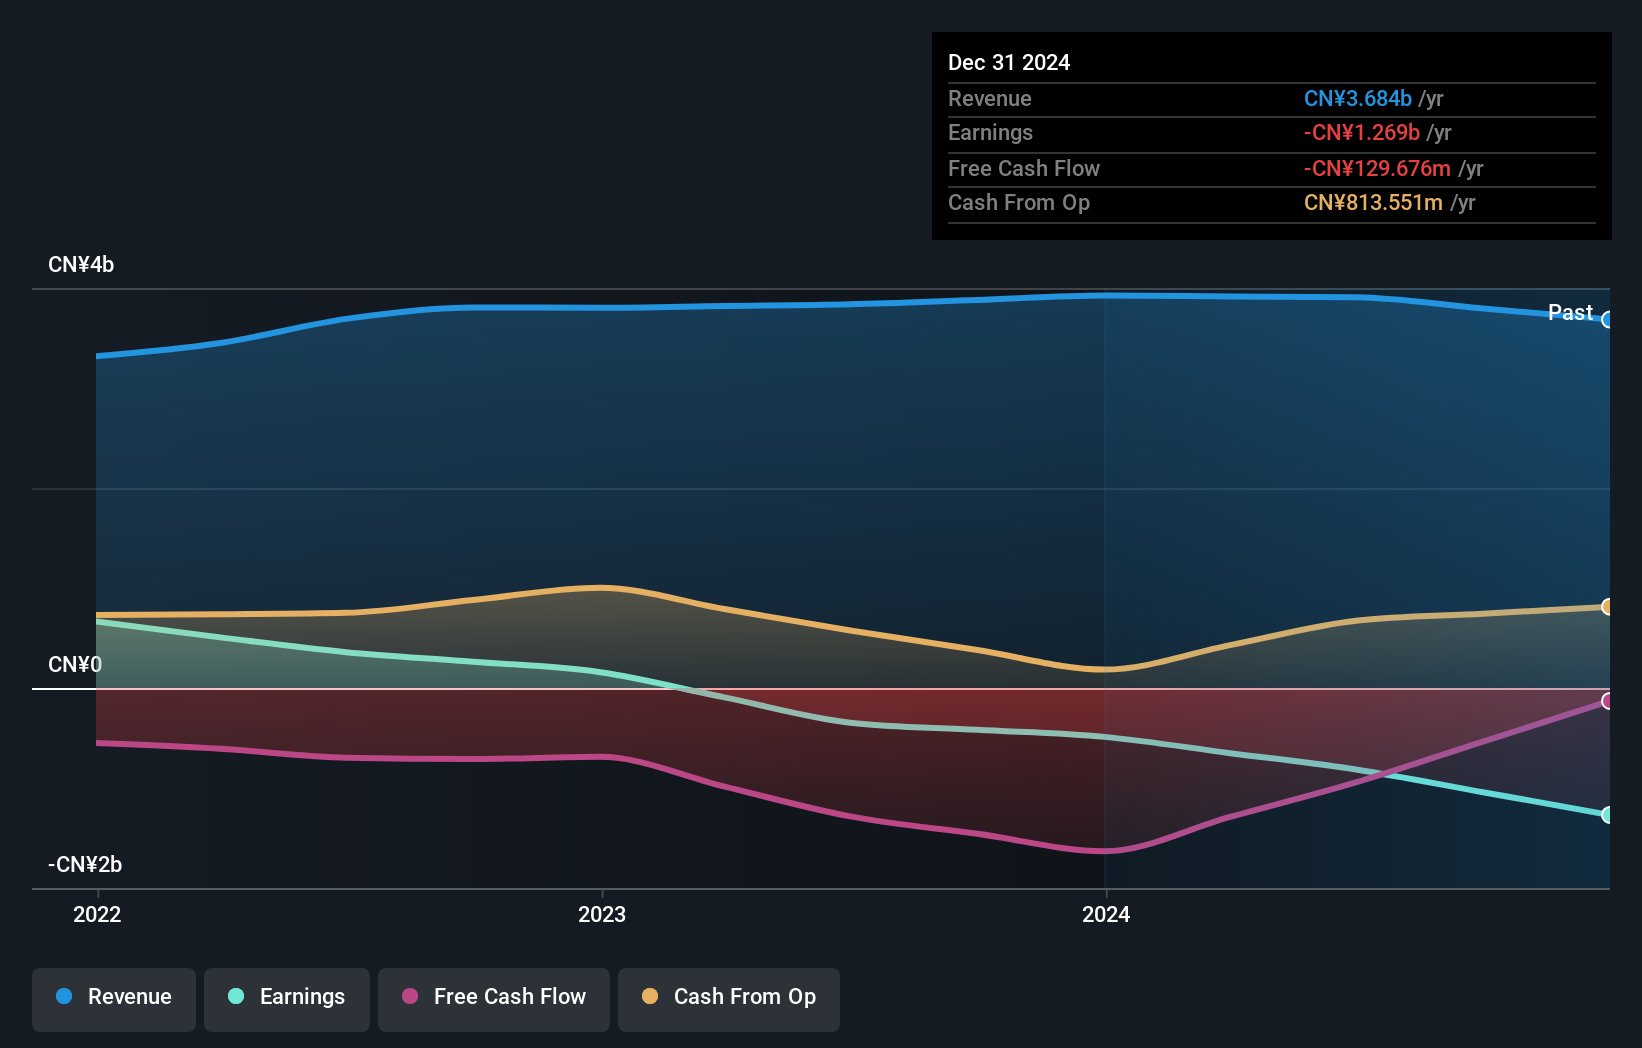Toggle the Revenue series visibility
Viewport: 1642px width, 1048px height.
tap(113, 997)
